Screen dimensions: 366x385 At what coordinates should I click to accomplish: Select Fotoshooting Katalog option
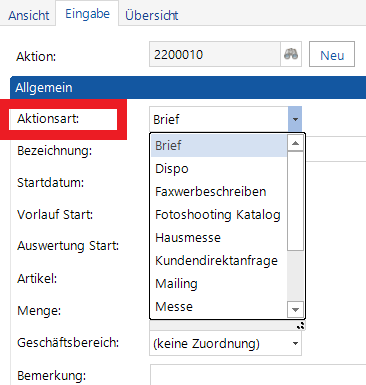[219, 215]
